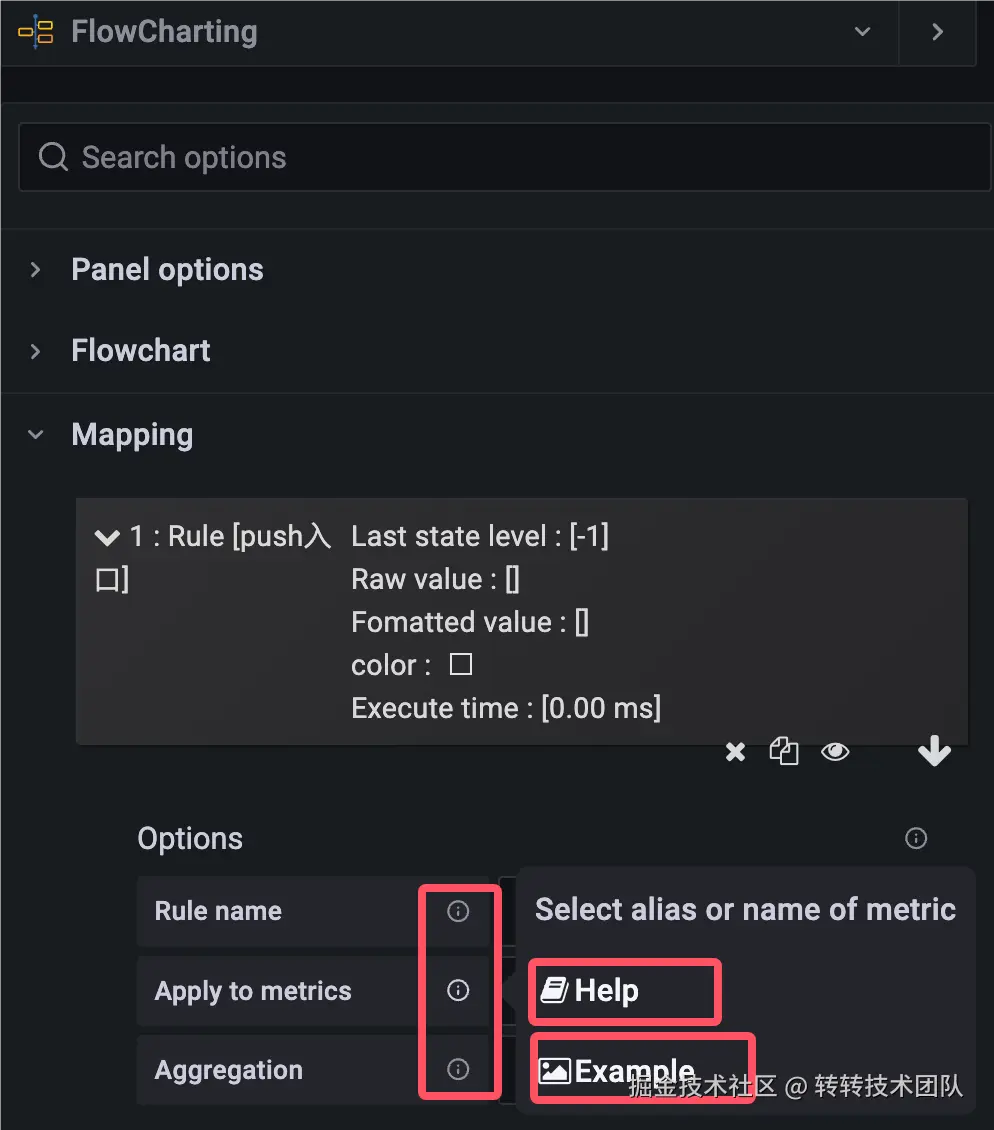The image size is (994, 1130).
Task: Duplicate the rule with the copy icon
Action: (x=784, y=752)
